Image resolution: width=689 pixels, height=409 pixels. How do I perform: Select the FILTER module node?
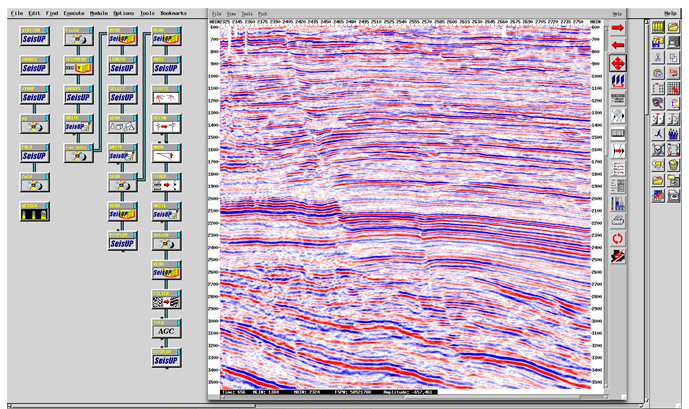pos(167,300)
